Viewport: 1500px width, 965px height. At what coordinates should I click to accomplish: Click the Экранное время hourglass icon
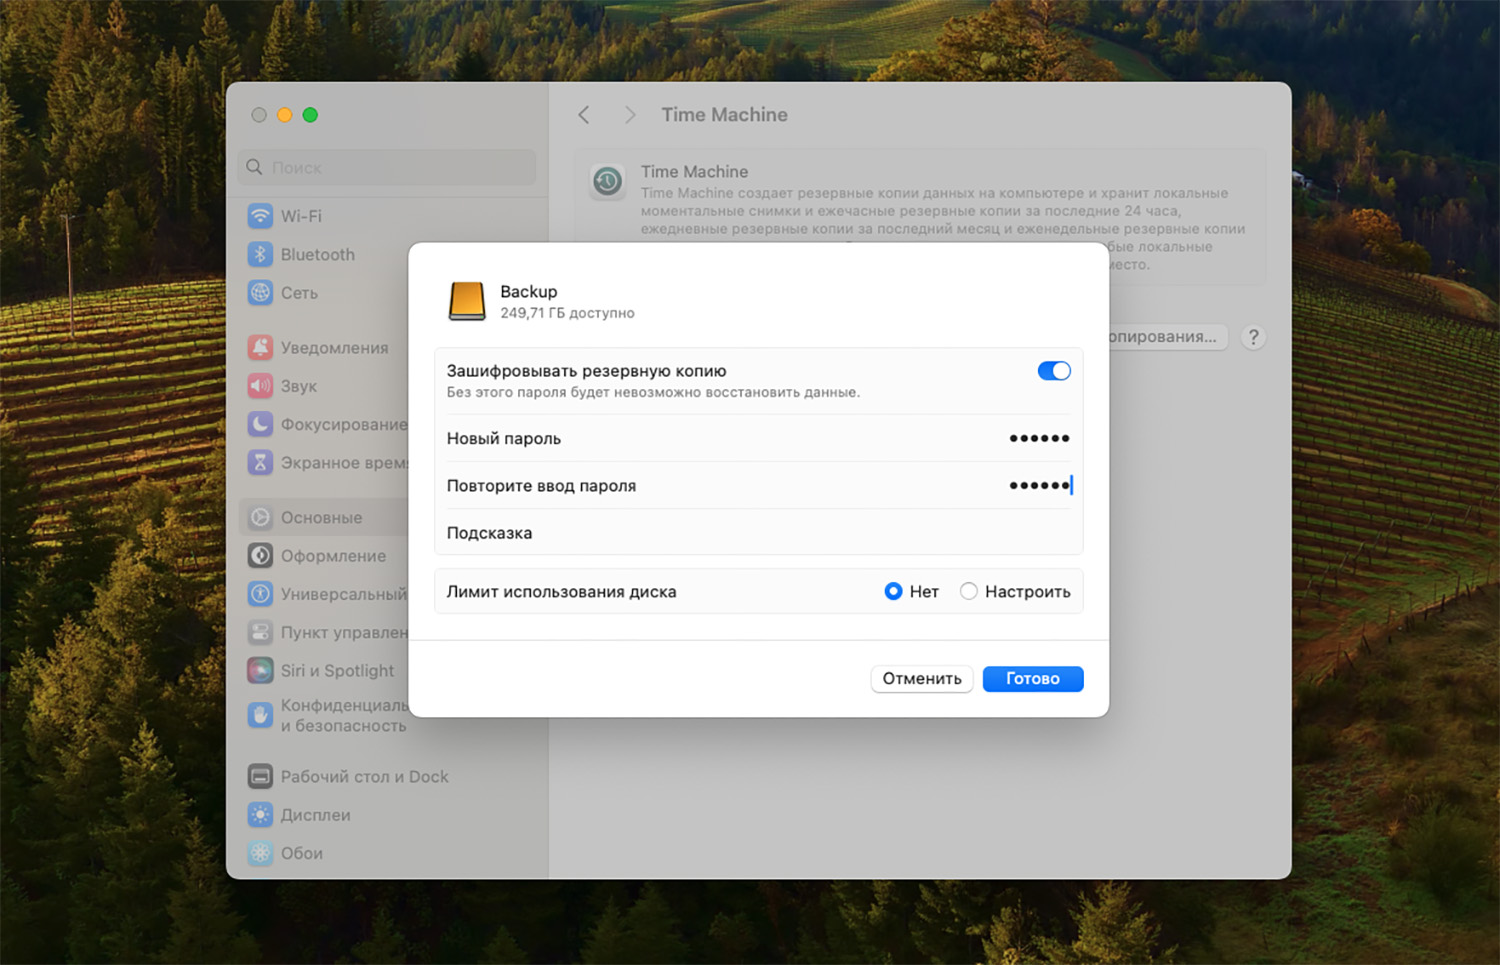point(260,462)
